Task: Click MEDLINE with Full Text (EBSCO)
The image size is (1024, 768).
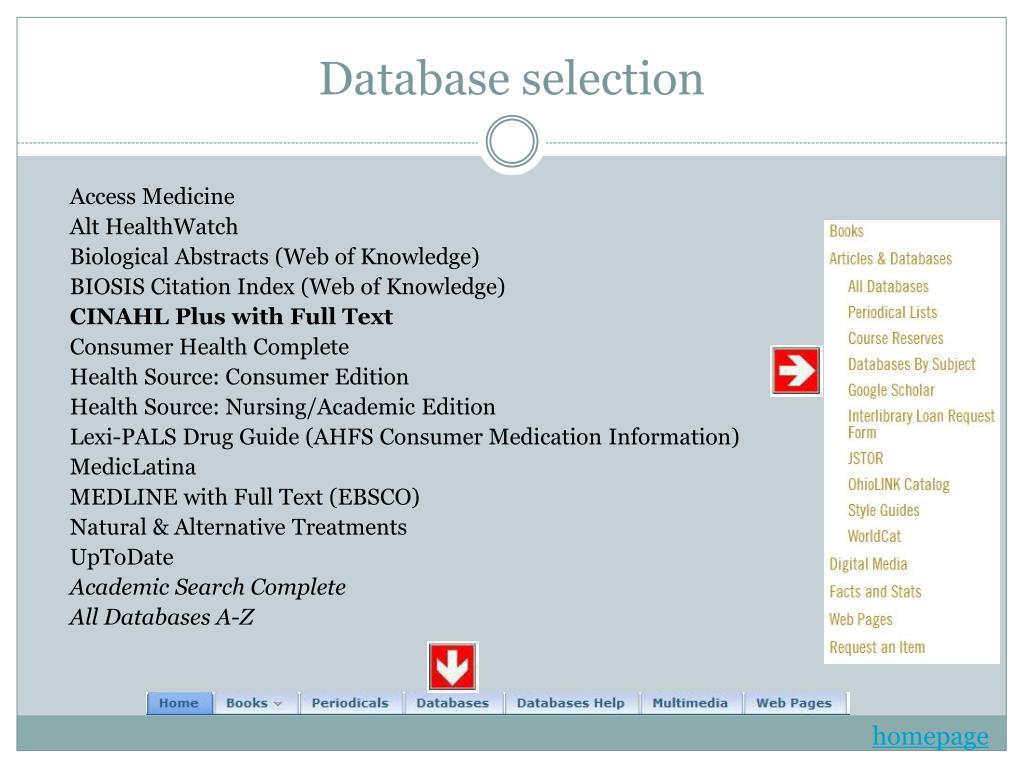Action: click(x=245, y=497)
